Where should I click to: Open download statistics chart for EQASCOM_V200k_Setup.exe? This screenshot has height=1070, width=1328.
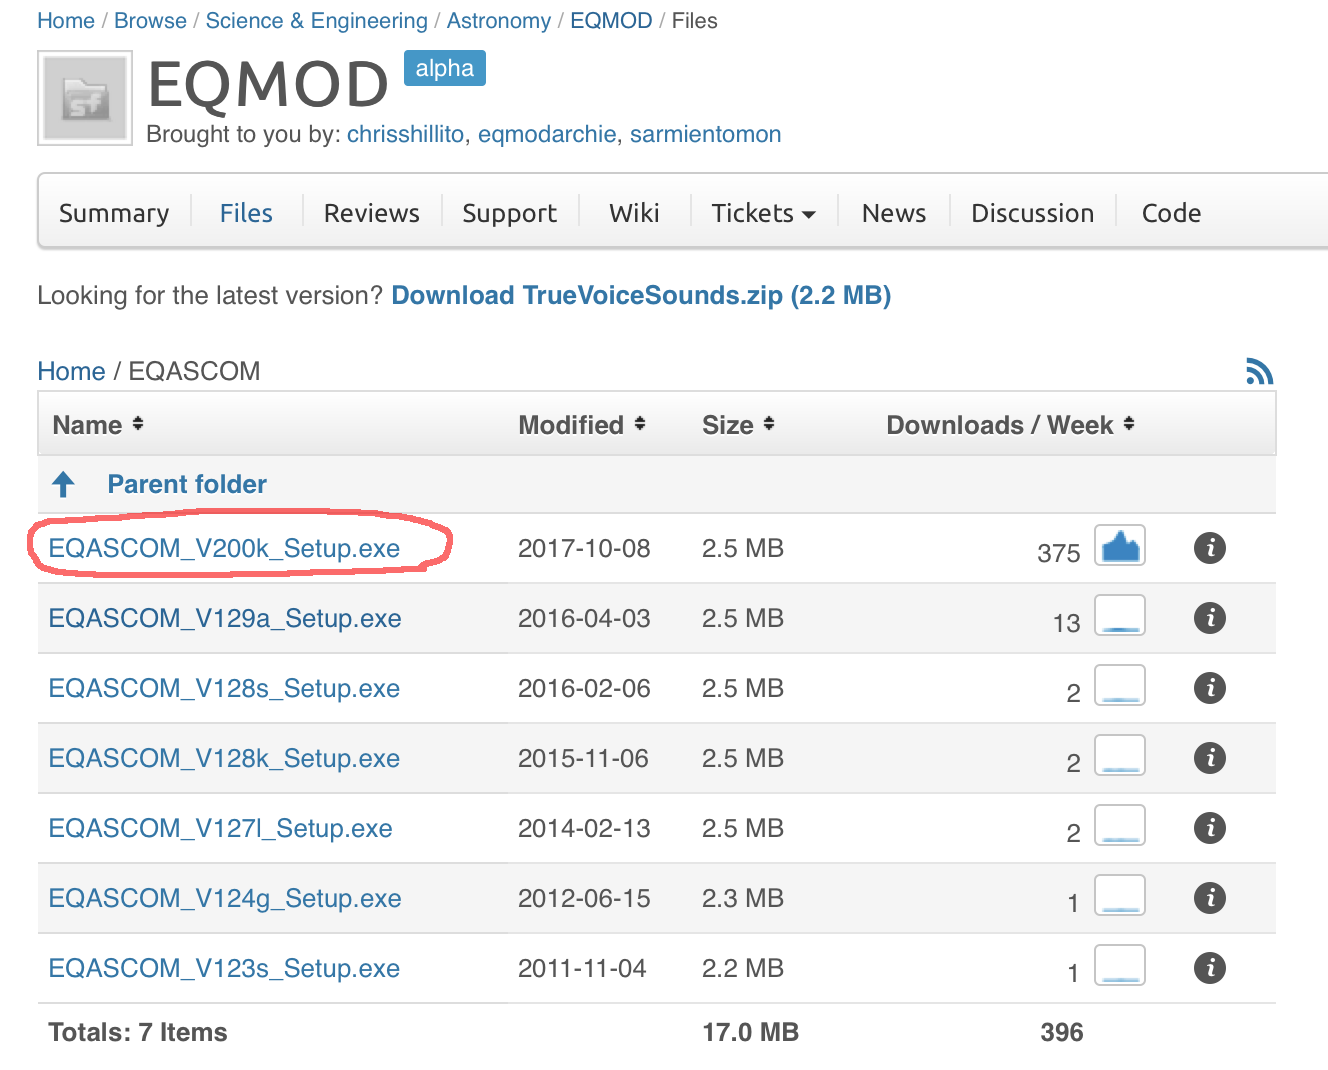(x=1119, y=546)
